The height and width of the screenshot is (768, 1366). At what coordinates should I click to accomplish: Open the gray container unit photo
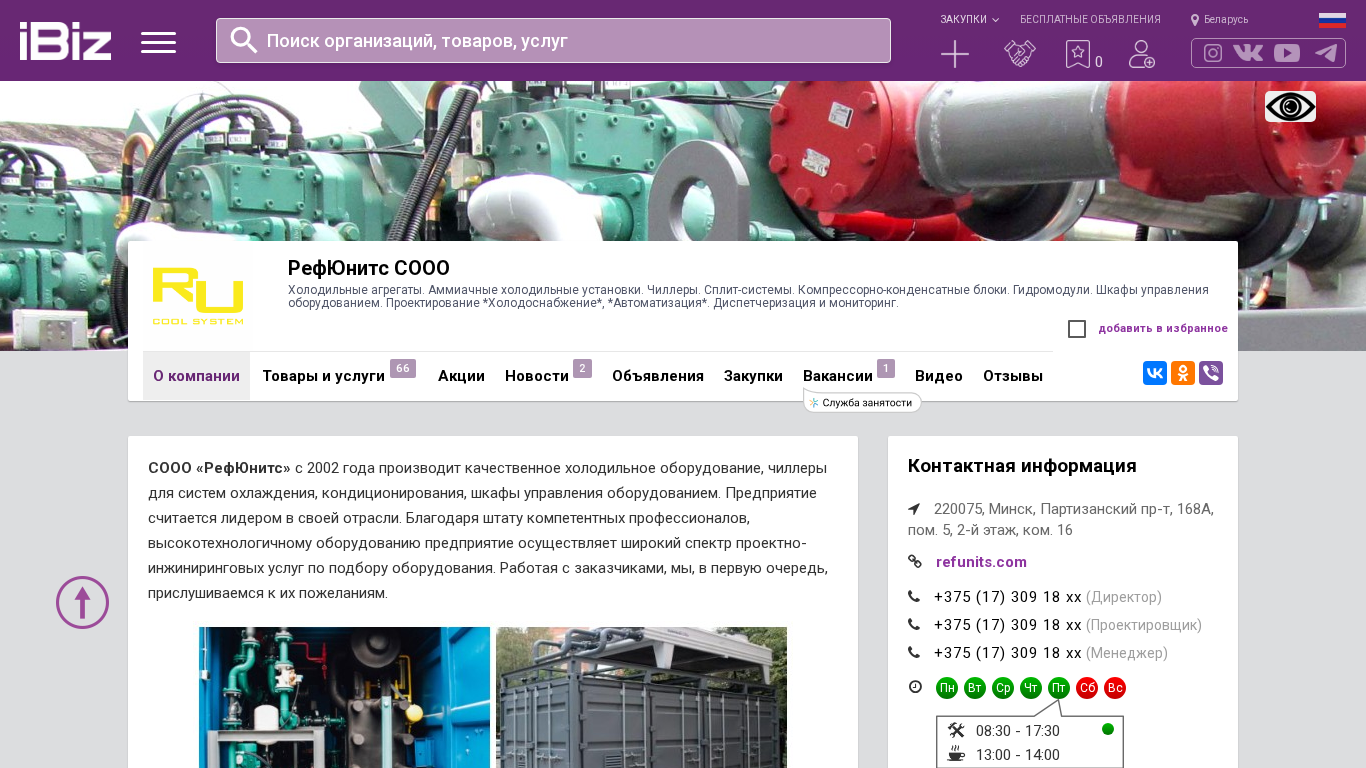[x=641, y=697]
